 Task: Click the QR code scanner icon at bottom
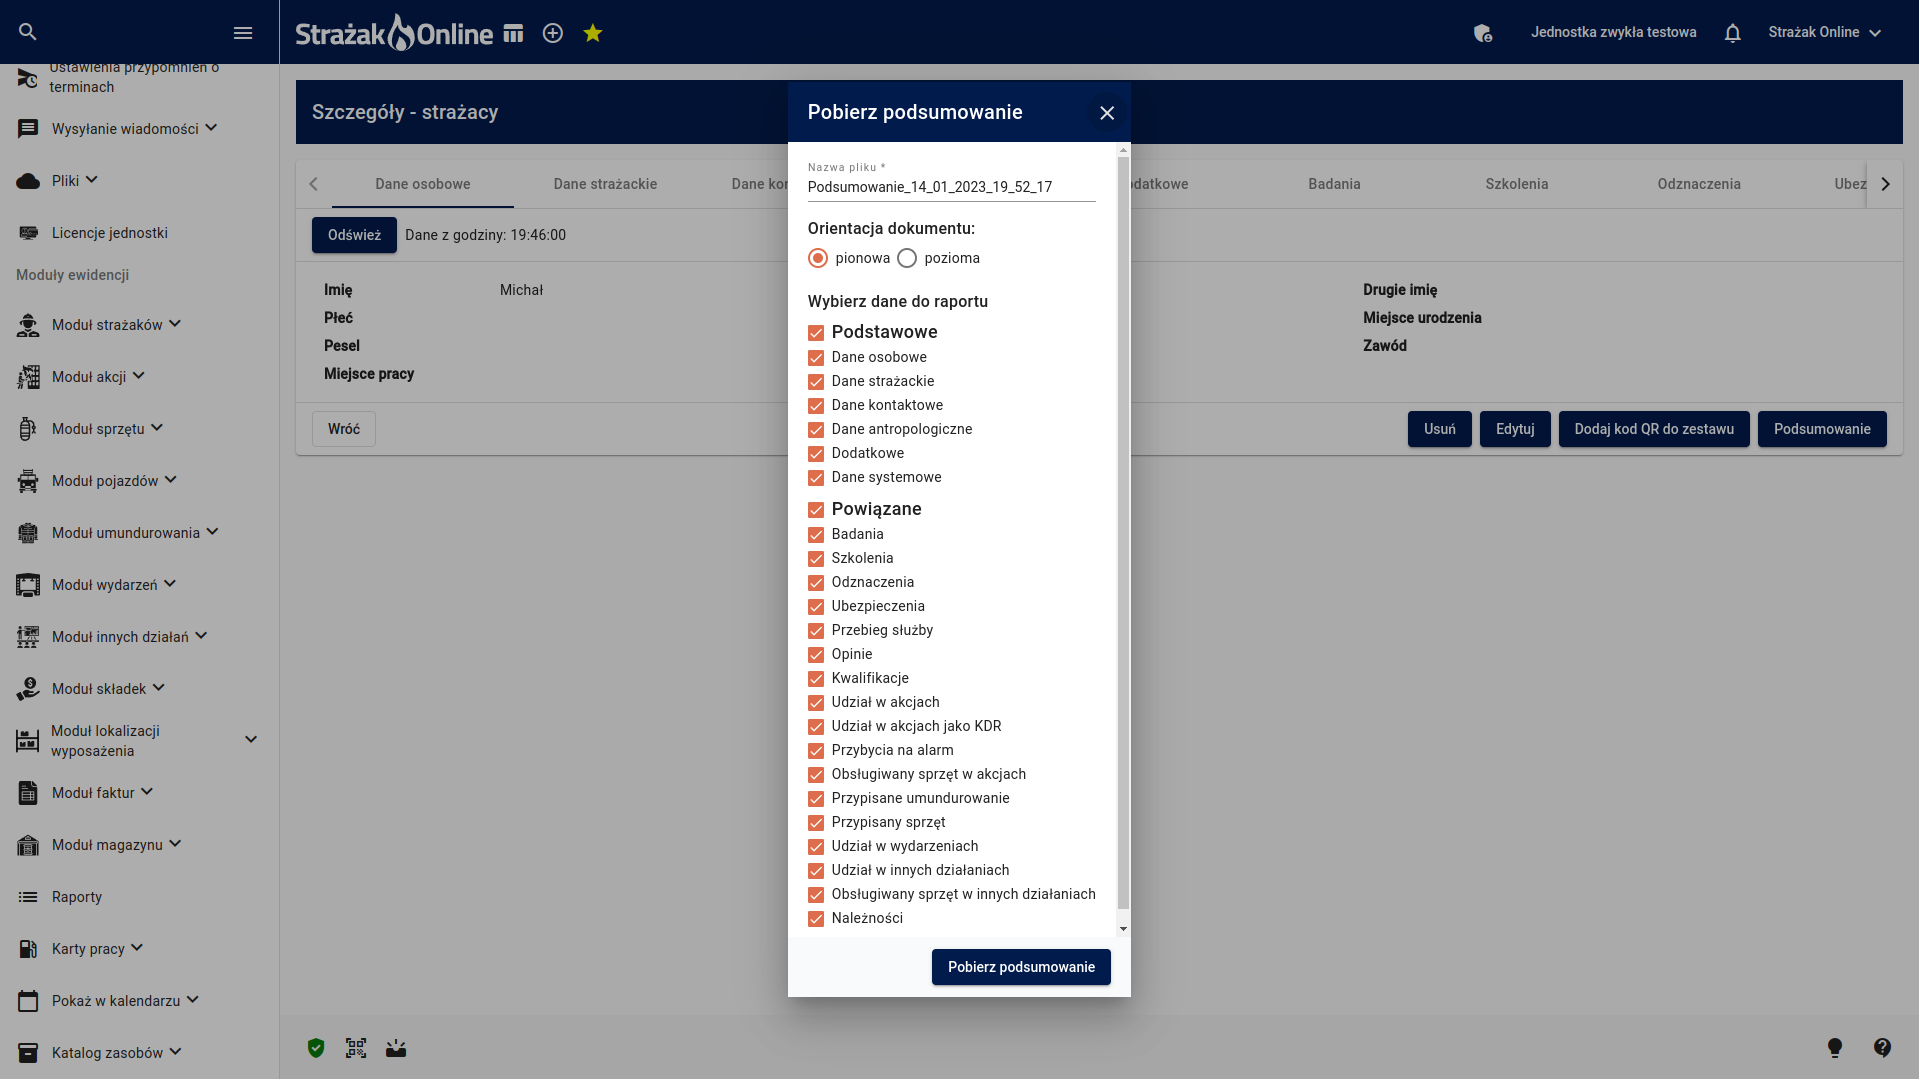(356, 1048)
